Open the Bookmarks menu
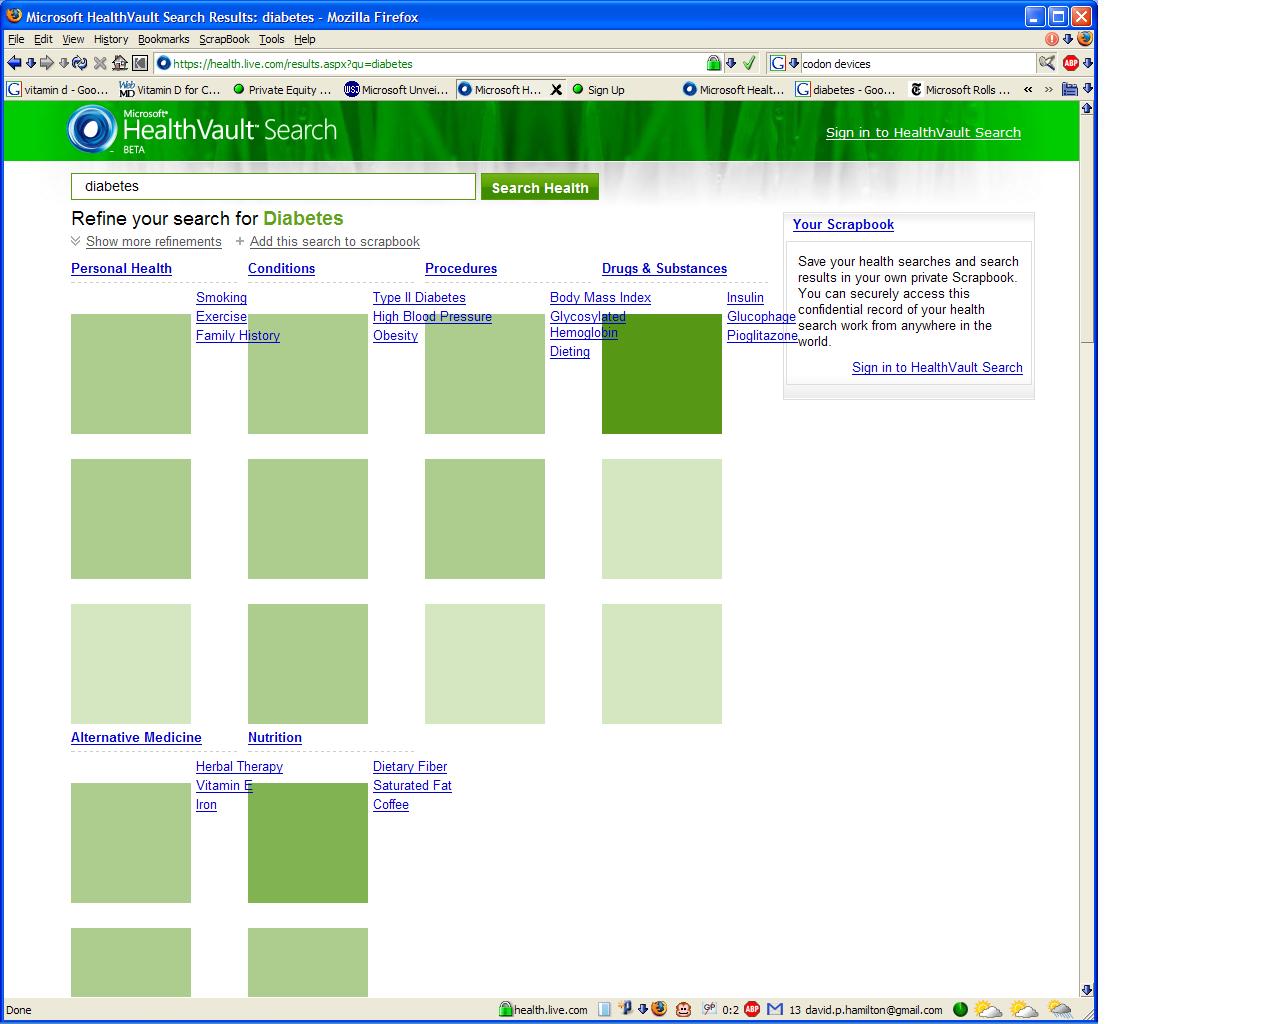Viewport: 1280px width, 1024px height. [163, 39]
